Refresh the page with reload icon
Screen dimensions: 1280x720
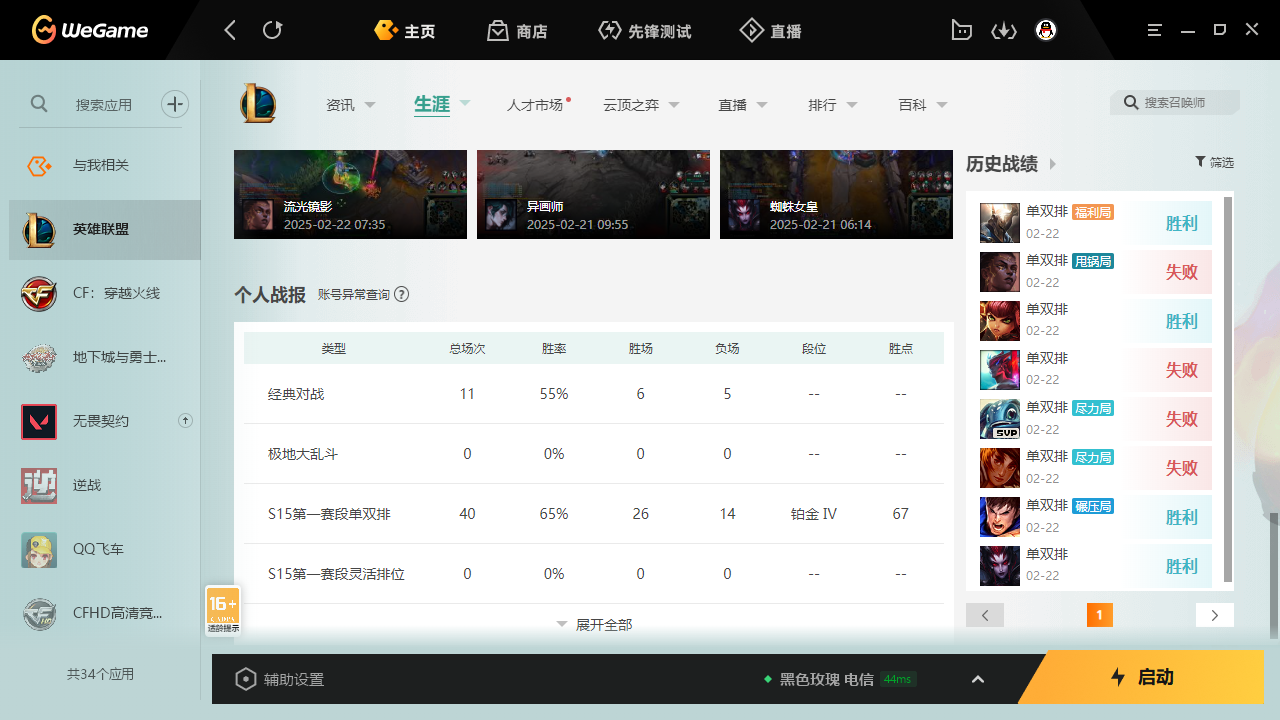click(x=272, y=30)
